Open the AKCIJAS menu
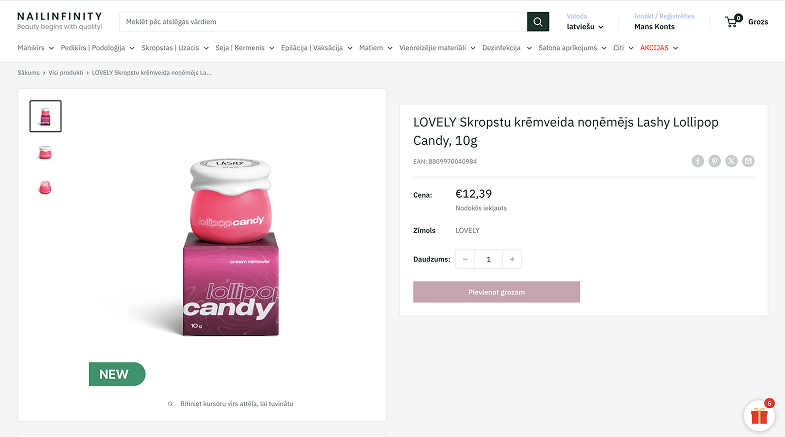 [659, 48]
